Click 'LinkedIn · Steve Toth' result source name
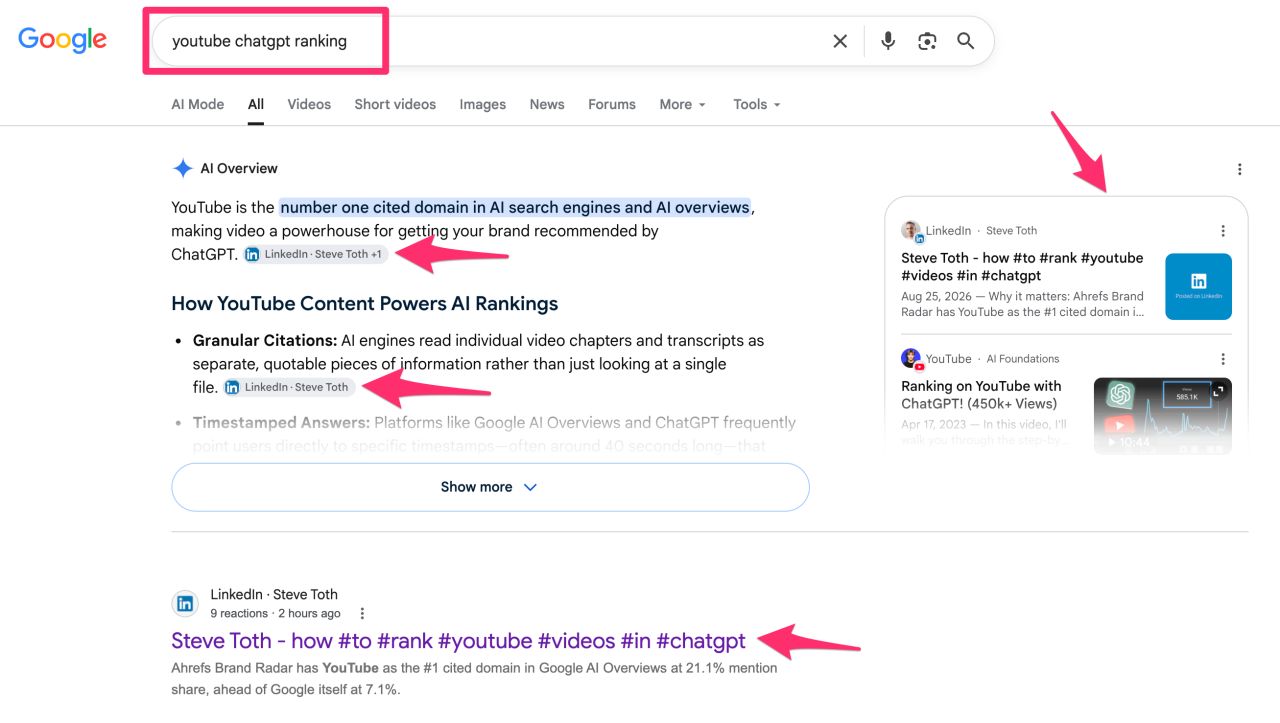This screenshot has height=723, width=1280. point(274,594)
